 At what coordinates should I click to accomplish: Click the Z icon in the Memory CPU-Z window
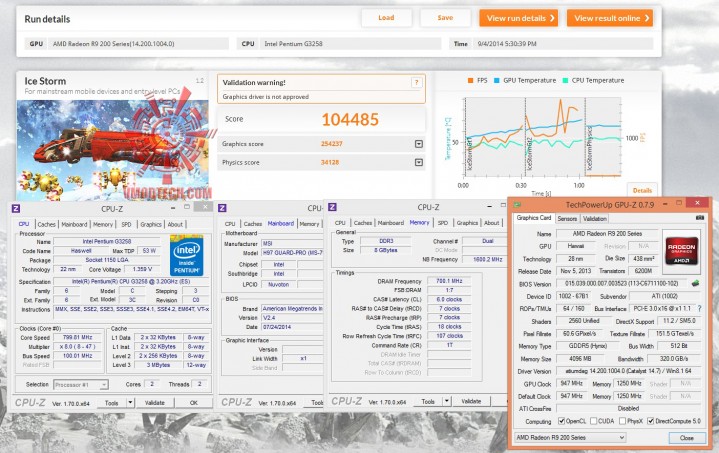tap(332, 207)
